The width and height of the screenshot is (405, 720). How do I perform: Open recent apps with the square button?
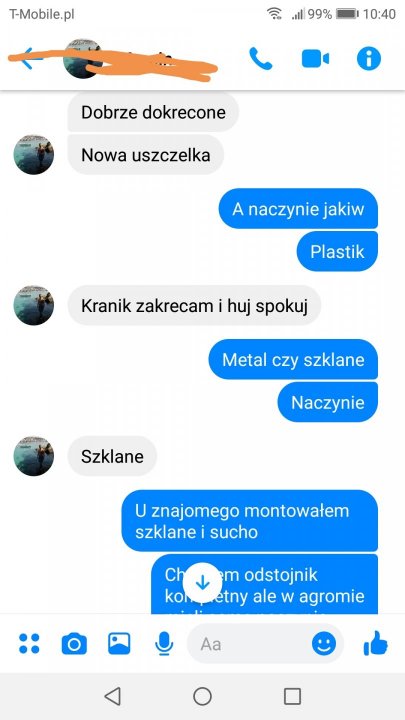point(292,696)
